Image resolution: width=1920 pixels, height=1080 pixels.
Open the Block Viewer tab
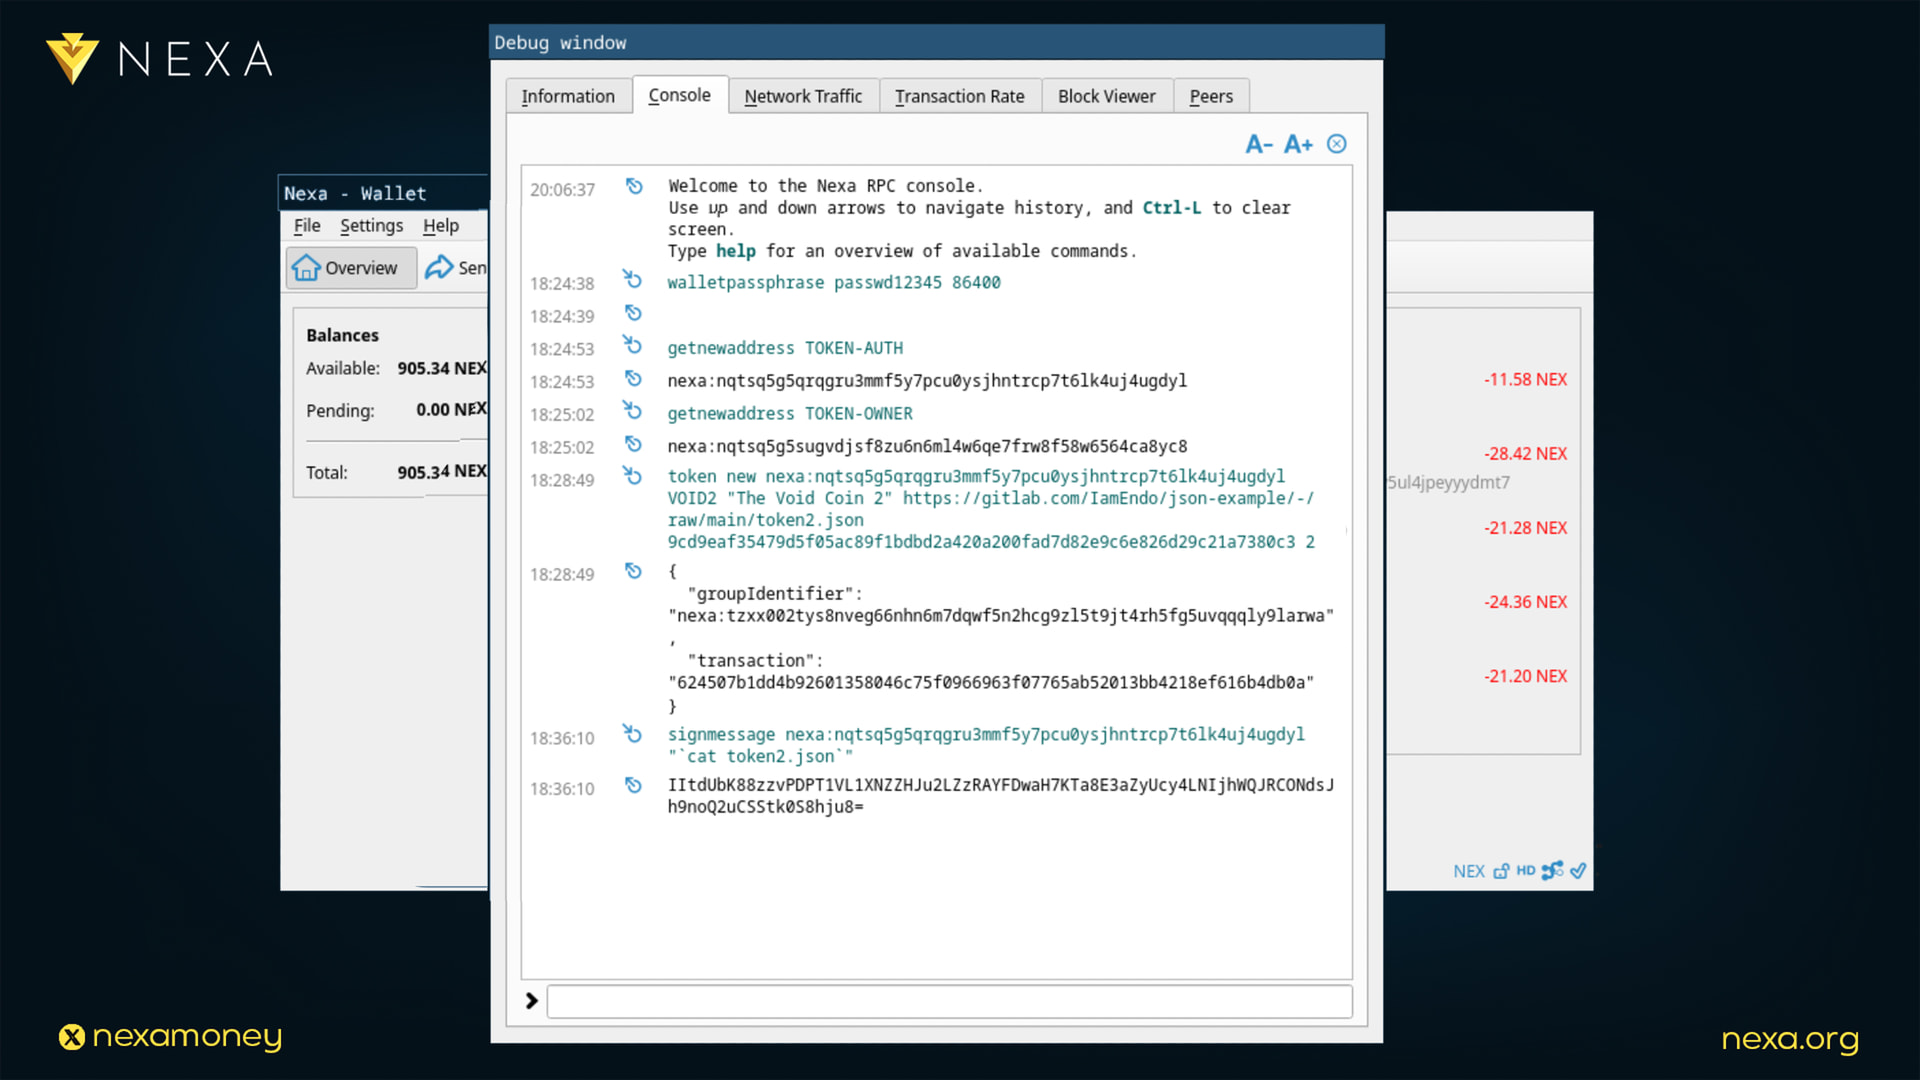(x=1106, y=96)
